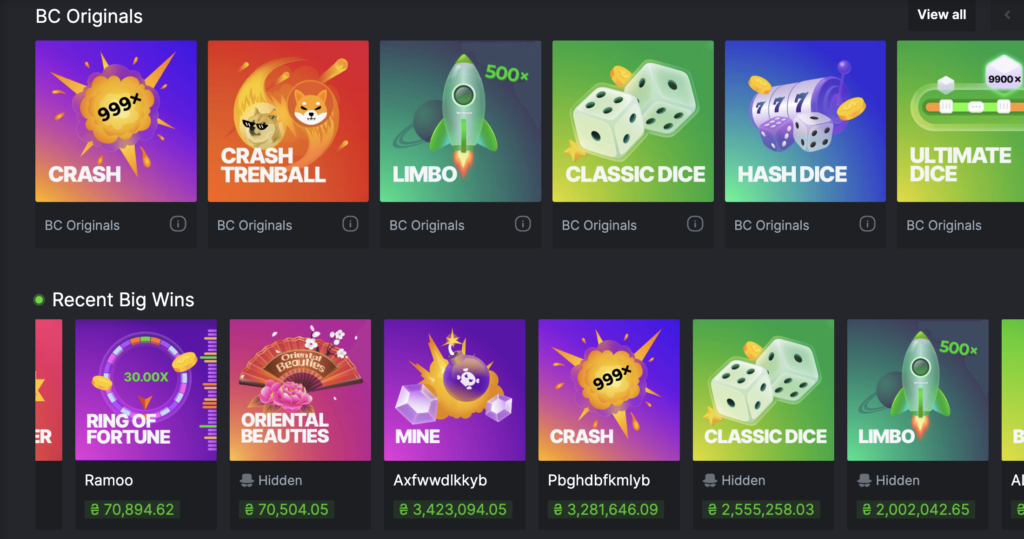1024x539 pixels.
Task: Open the Hash Dice game tile
Action: [x=805, y=122]
